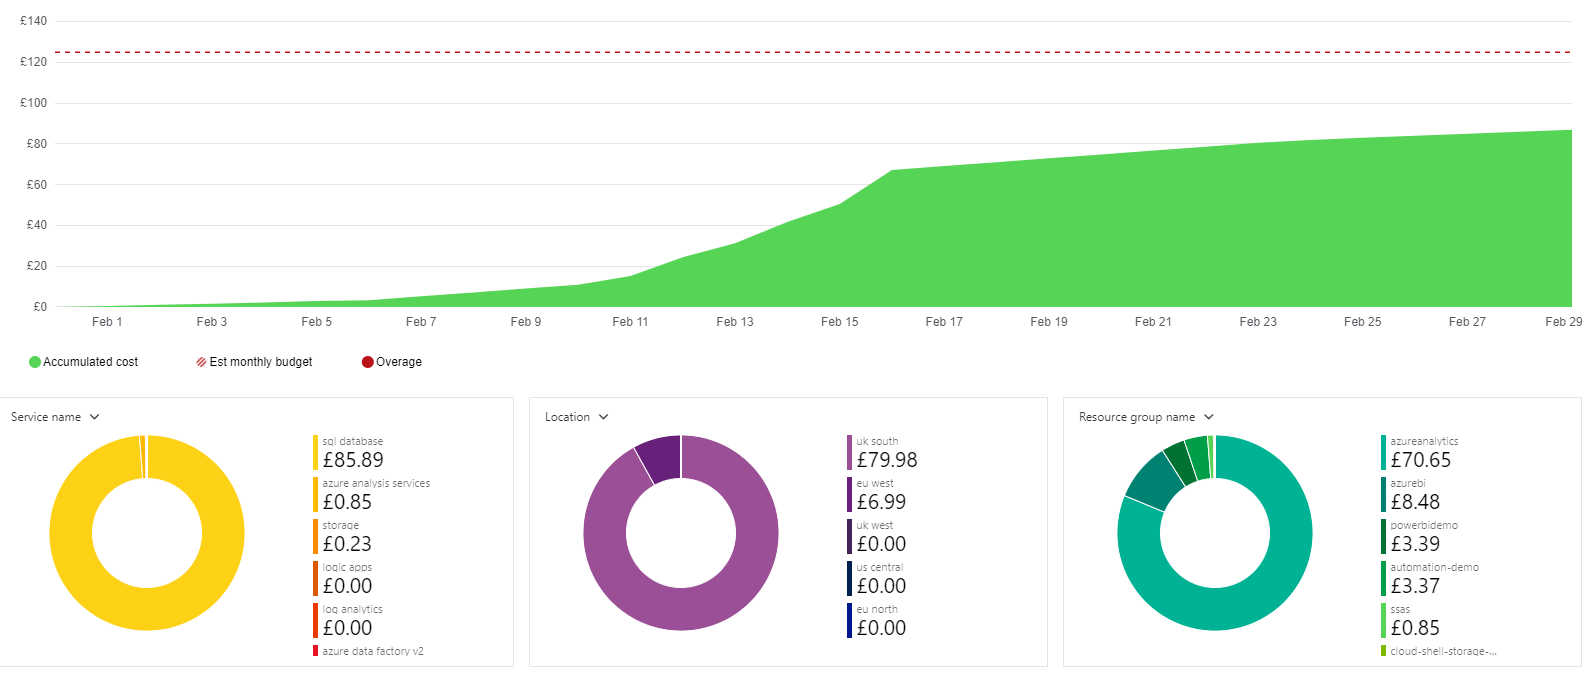Click the red Overage legend dot

click(x=367, y=362)
